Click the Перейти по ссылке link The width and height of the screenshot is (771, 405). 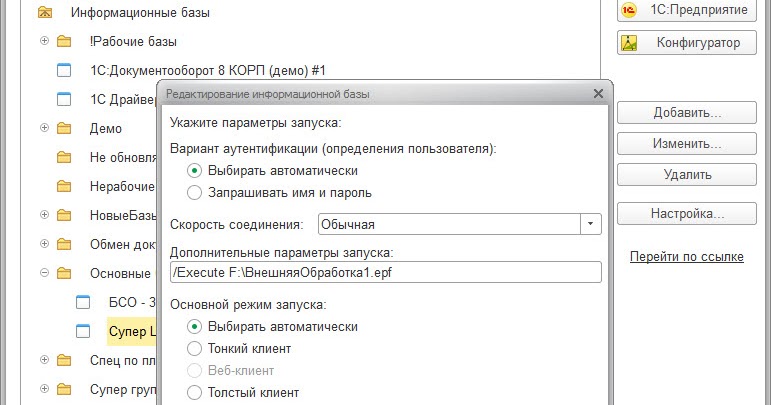(x=686, y=257)
